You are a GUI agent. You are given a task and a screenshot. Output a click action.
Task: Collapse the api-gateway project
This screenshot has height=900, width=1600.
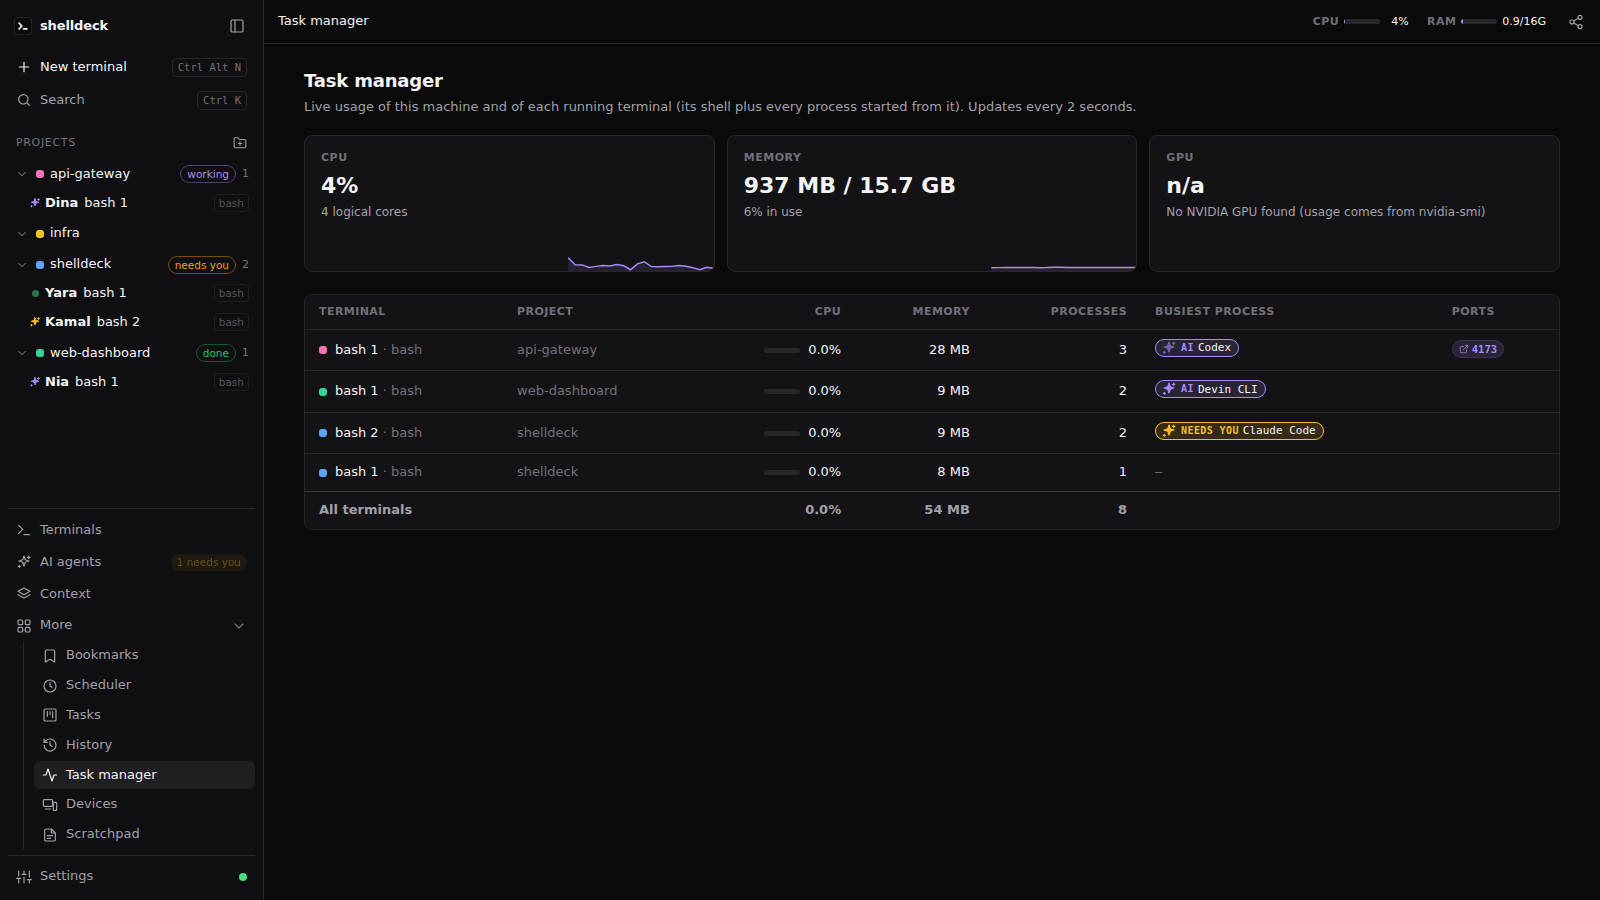(x=22, y=174)
